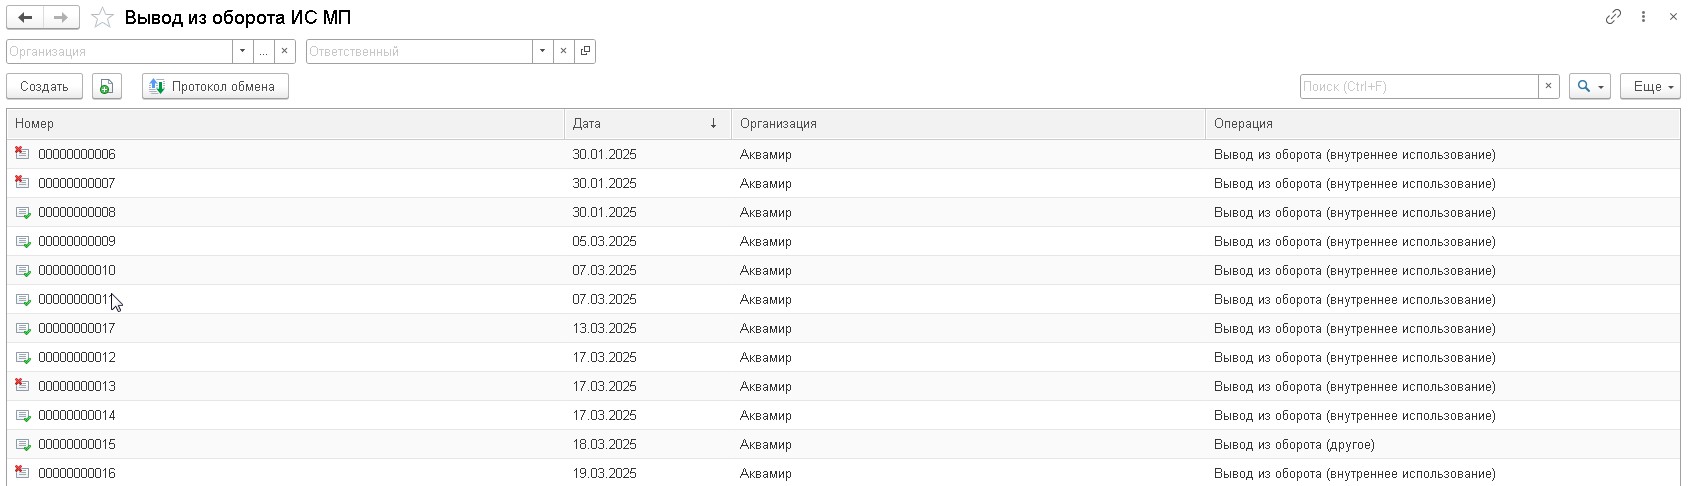
Task: Open the Ответственный field in a separate window
Action: [x=585, y=51]
